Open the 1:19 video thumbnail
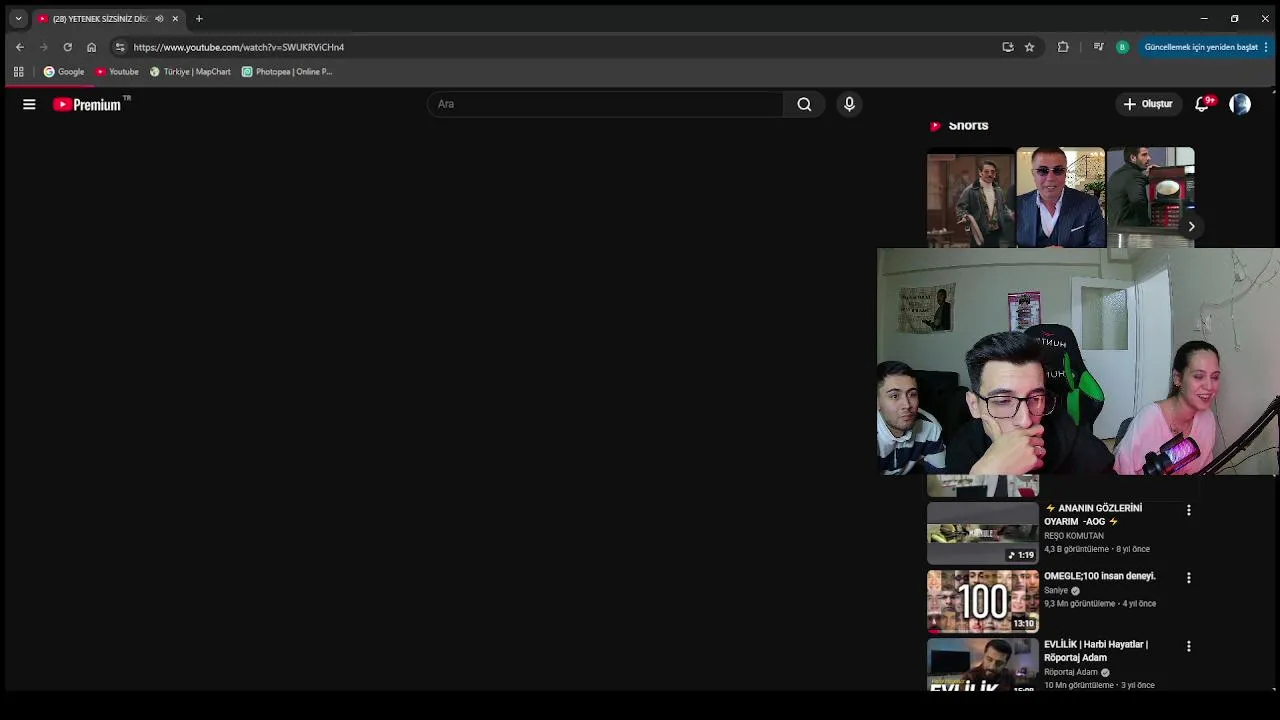Screen dimensions: 1280x720 (983, 533)
